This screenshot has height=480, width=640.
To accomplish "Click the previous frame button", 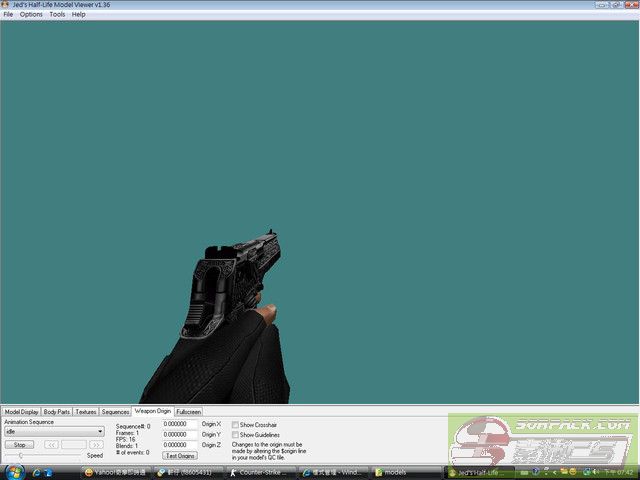I will point(51,444).
